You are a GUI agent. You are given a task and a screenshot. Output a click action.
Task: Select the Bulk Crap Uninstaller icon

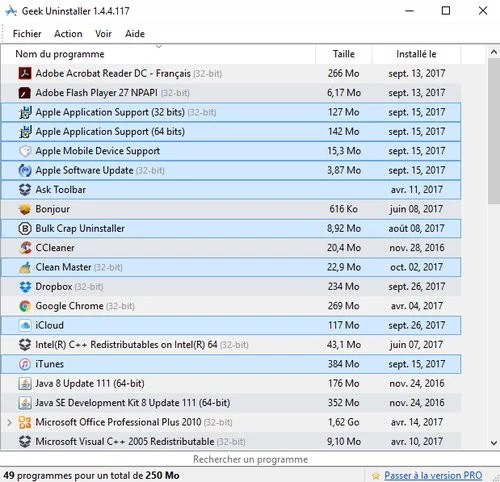25,228
